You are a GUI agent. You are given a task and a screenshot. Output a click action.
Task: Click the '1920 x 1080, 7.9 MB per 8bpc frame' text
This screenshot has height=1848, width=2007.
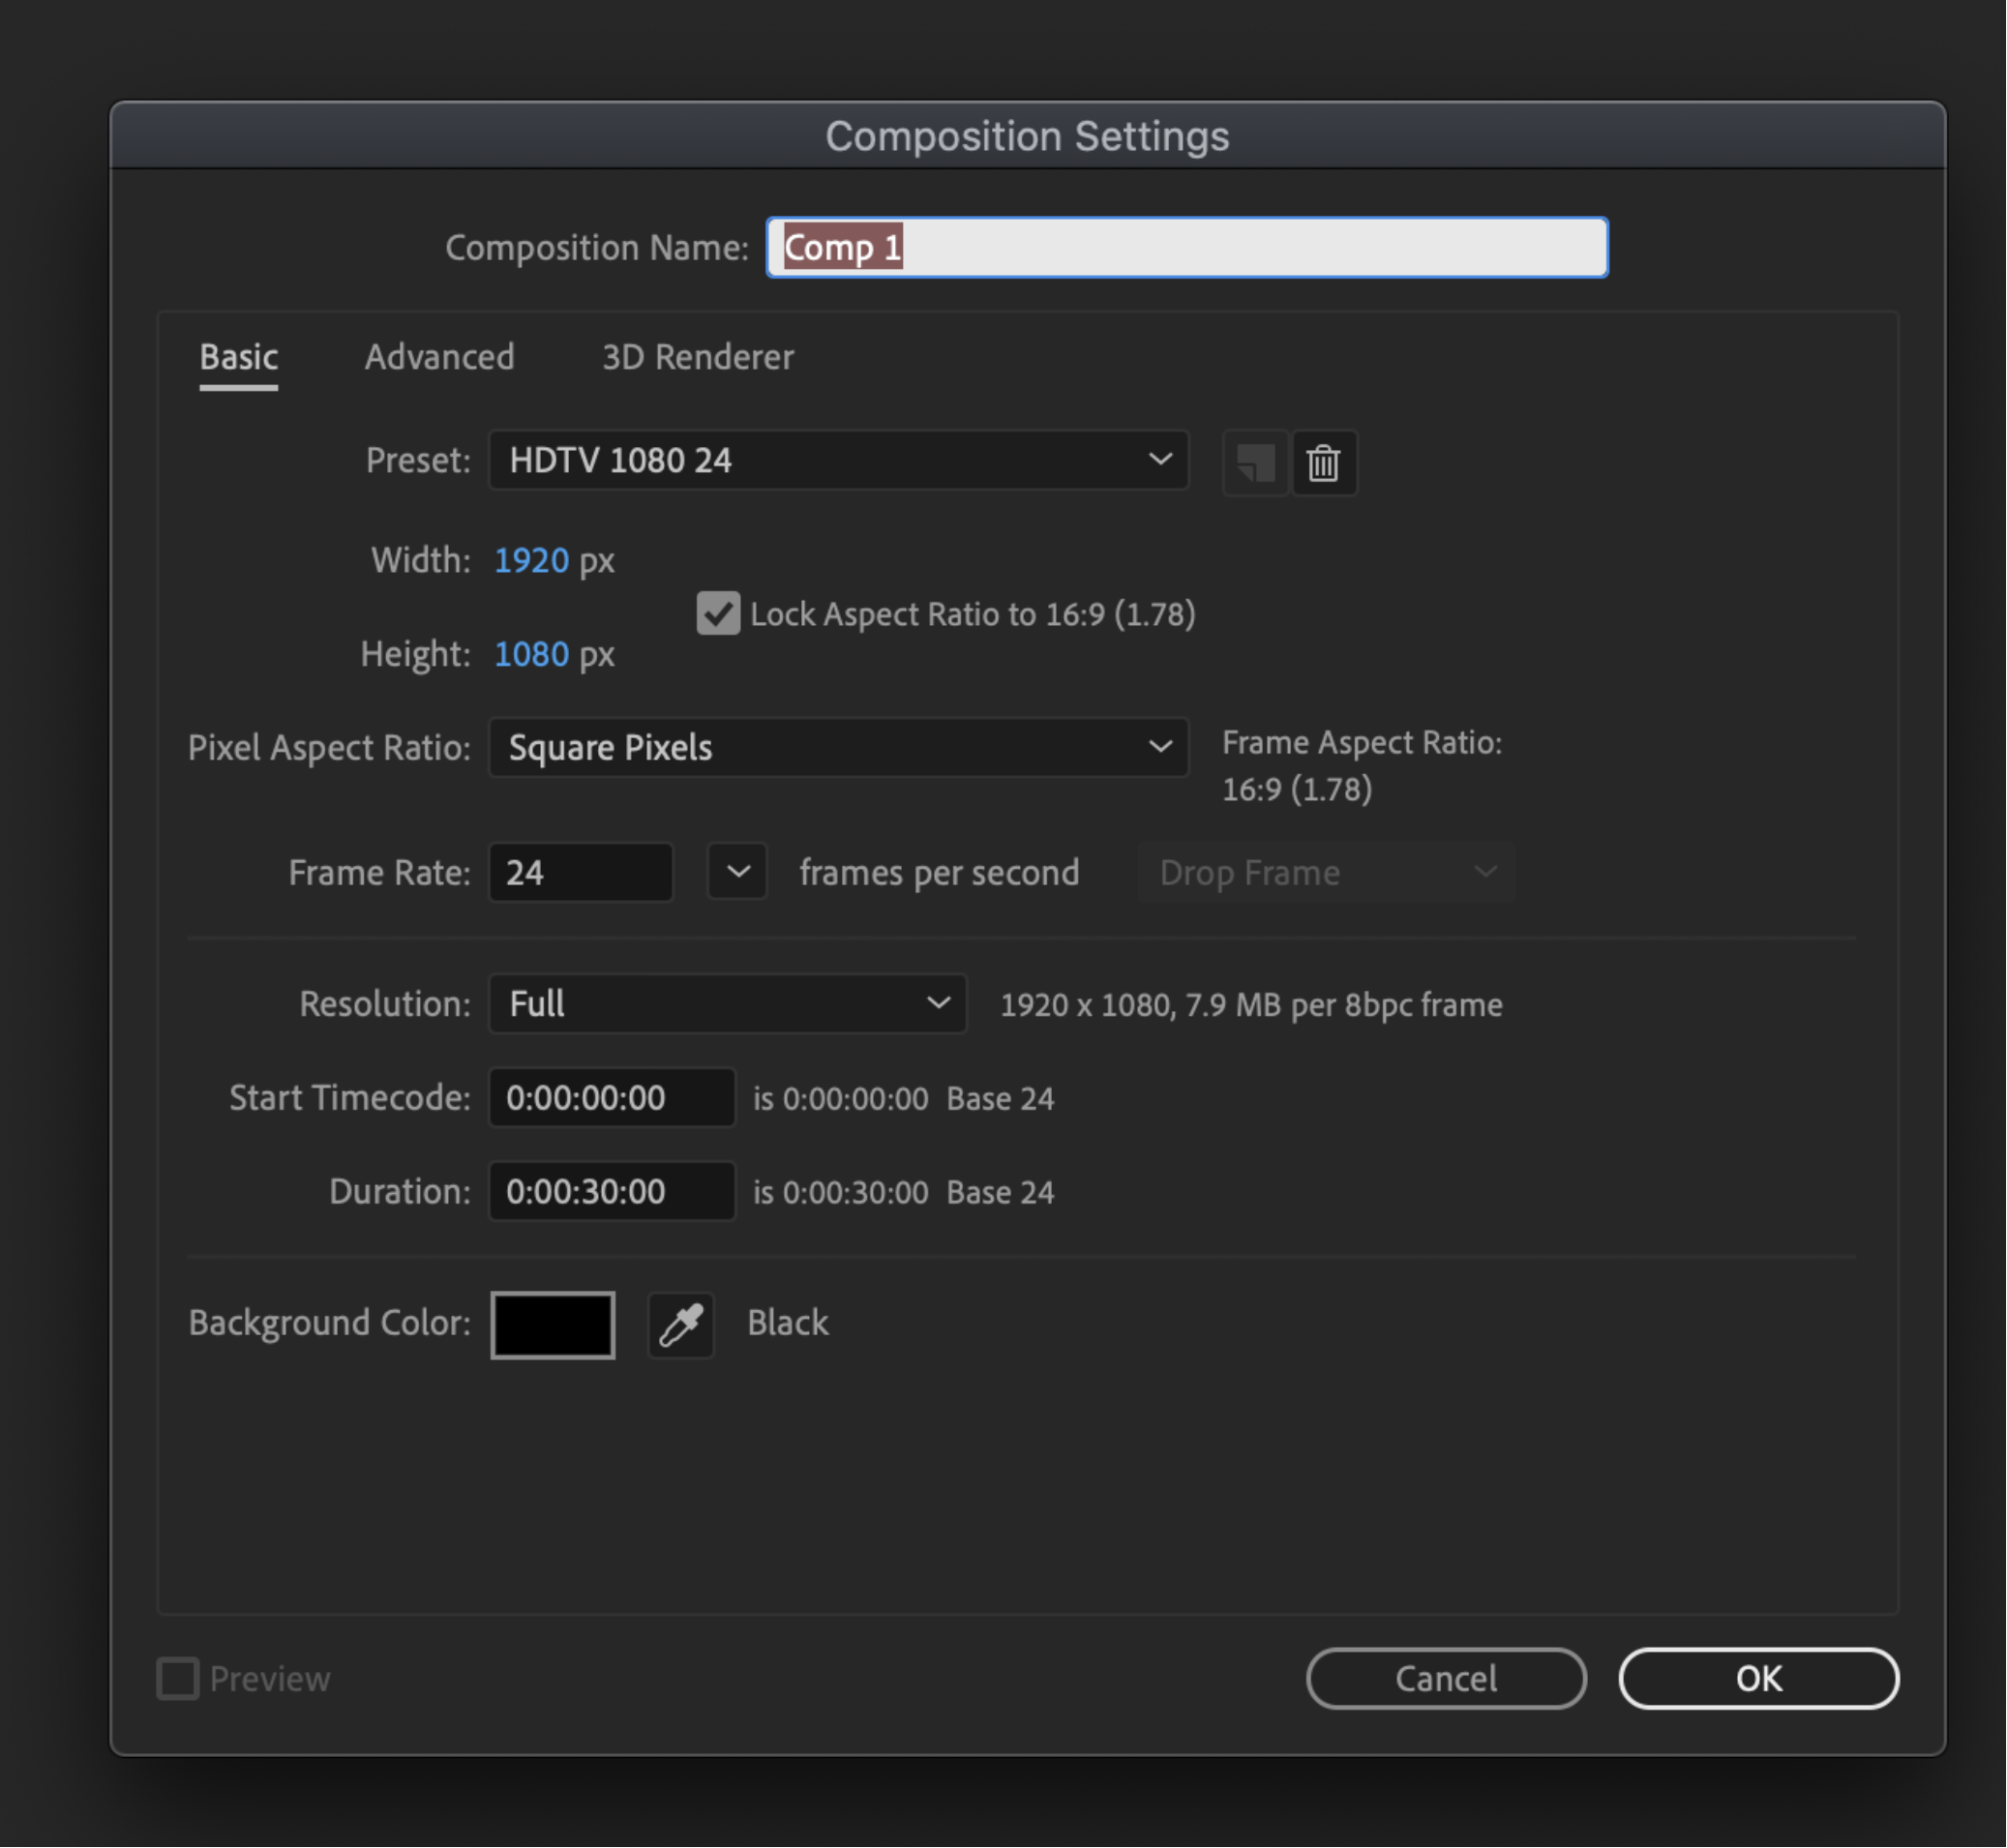(x=1251, y=1005)
